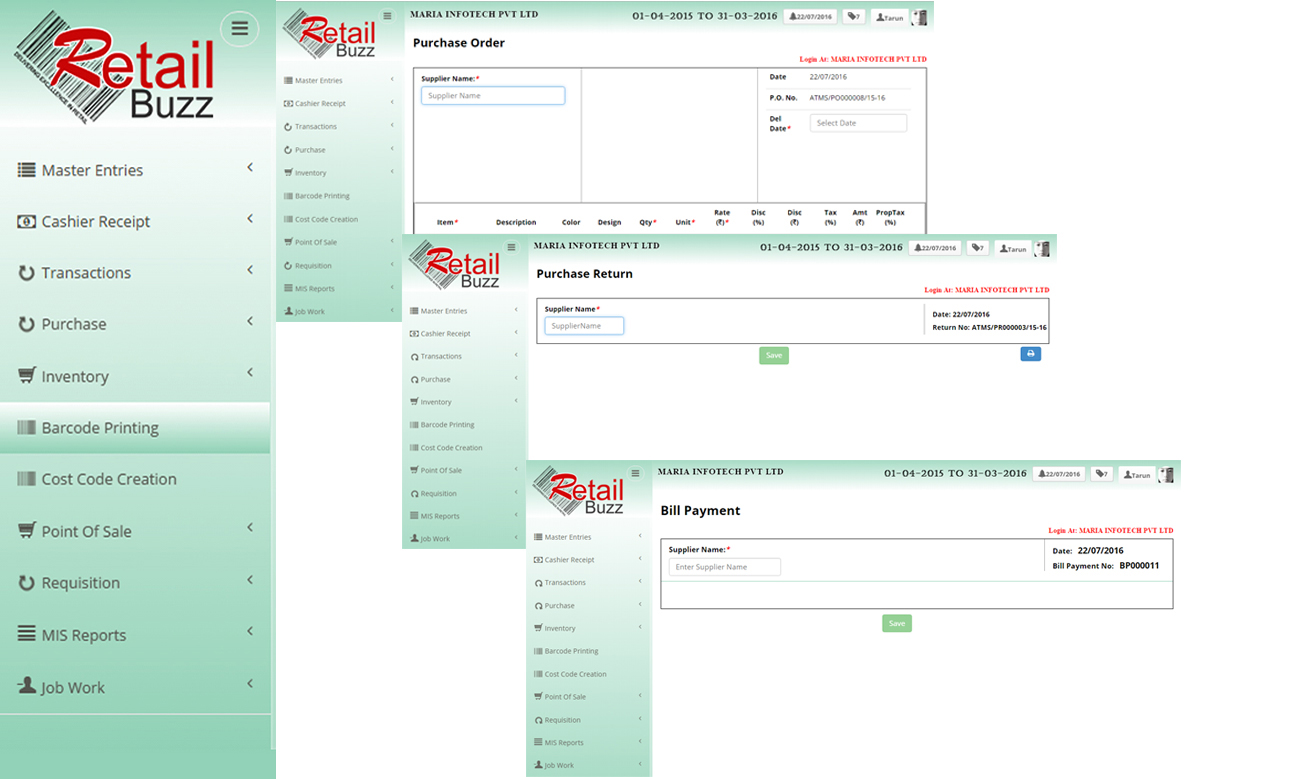This screenshot has height=779, width=1300.
Task: Click Save button in Purchase Return window
Action: 774,355
